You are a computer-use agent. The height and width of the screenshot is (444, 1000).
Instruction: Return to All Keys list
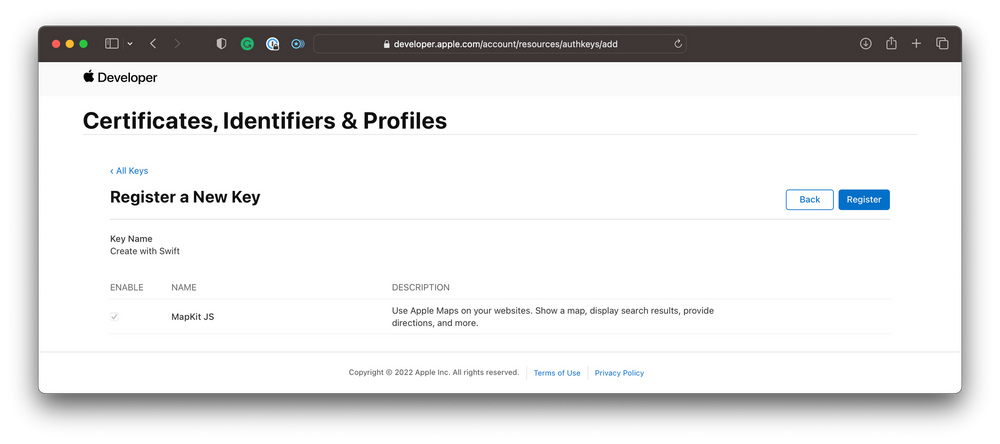129,171
